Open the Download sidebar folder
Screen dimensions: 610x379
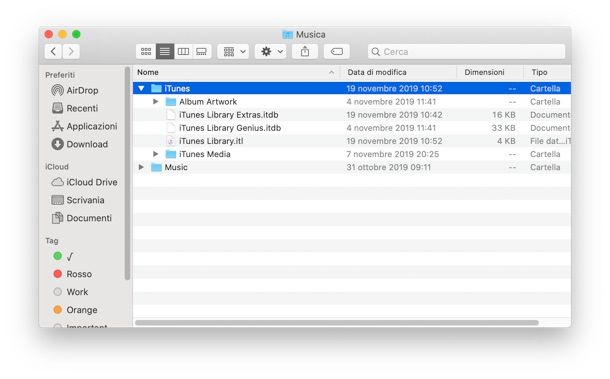[x=80, y=144]
